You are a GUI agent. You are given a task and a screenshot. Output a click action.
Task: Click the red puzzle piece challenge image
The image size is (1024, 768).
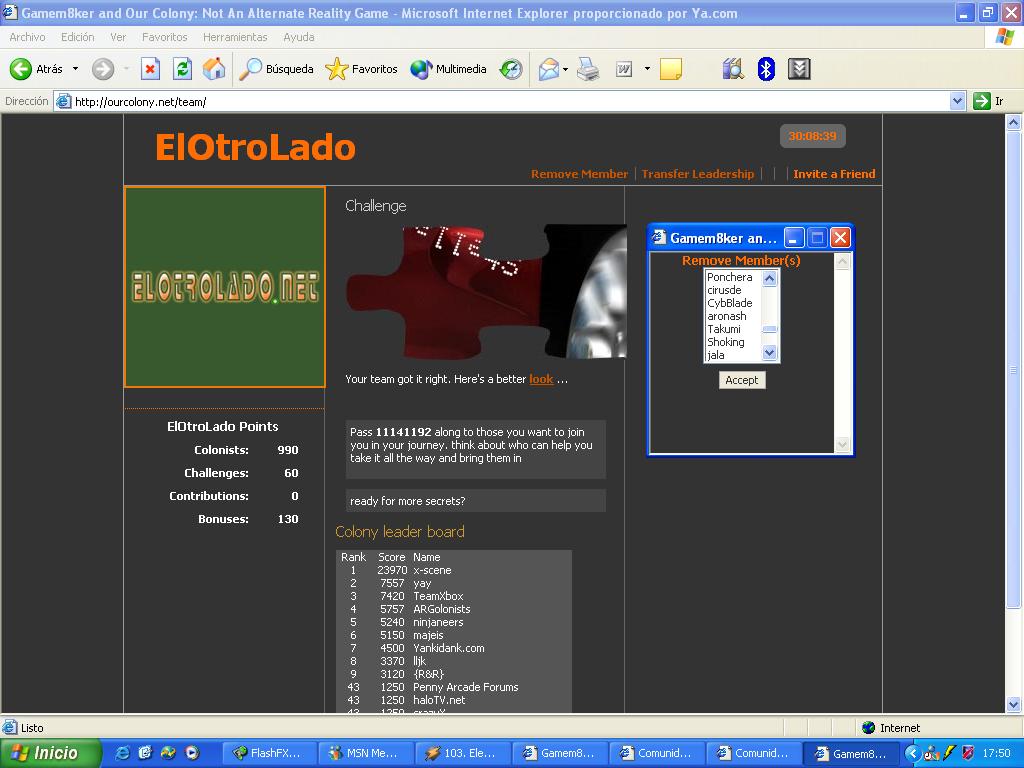point(485,292)
